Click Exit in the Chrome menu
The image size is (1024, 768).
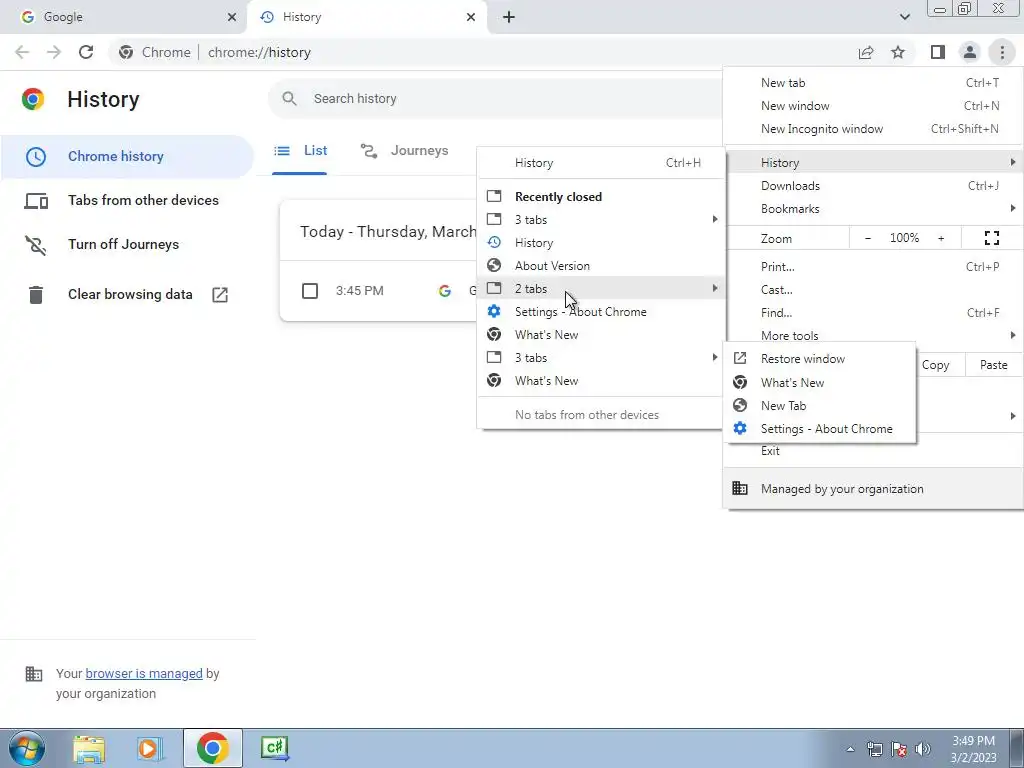tap(873, 451)
